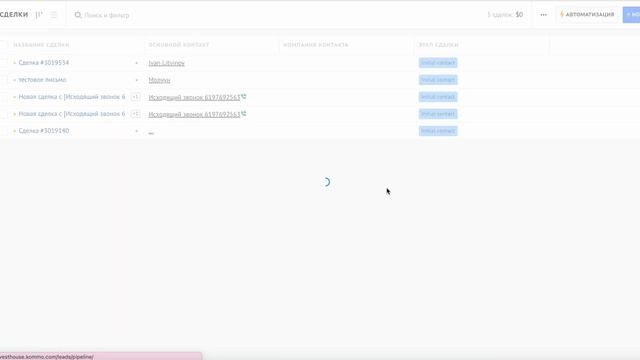Viewport: 640px width, 360px height.
Task: Tick the checkbox for Сделка #3019534
Action: [x=4, y=63]
